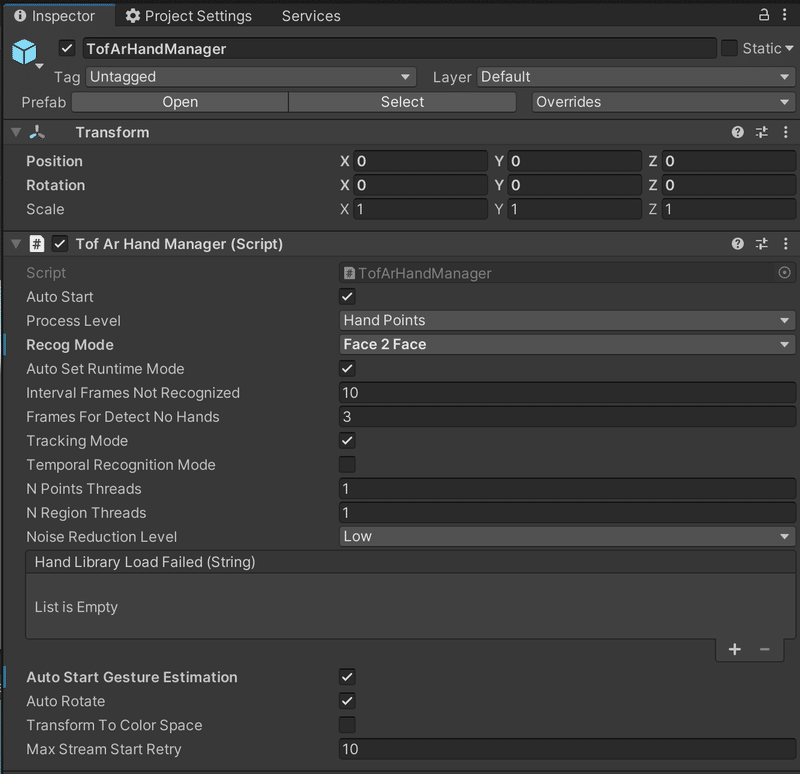The height and width of the screenshot is (774, 800).
Task: Open the Transform component kebab menu
Action: (786, 133)
